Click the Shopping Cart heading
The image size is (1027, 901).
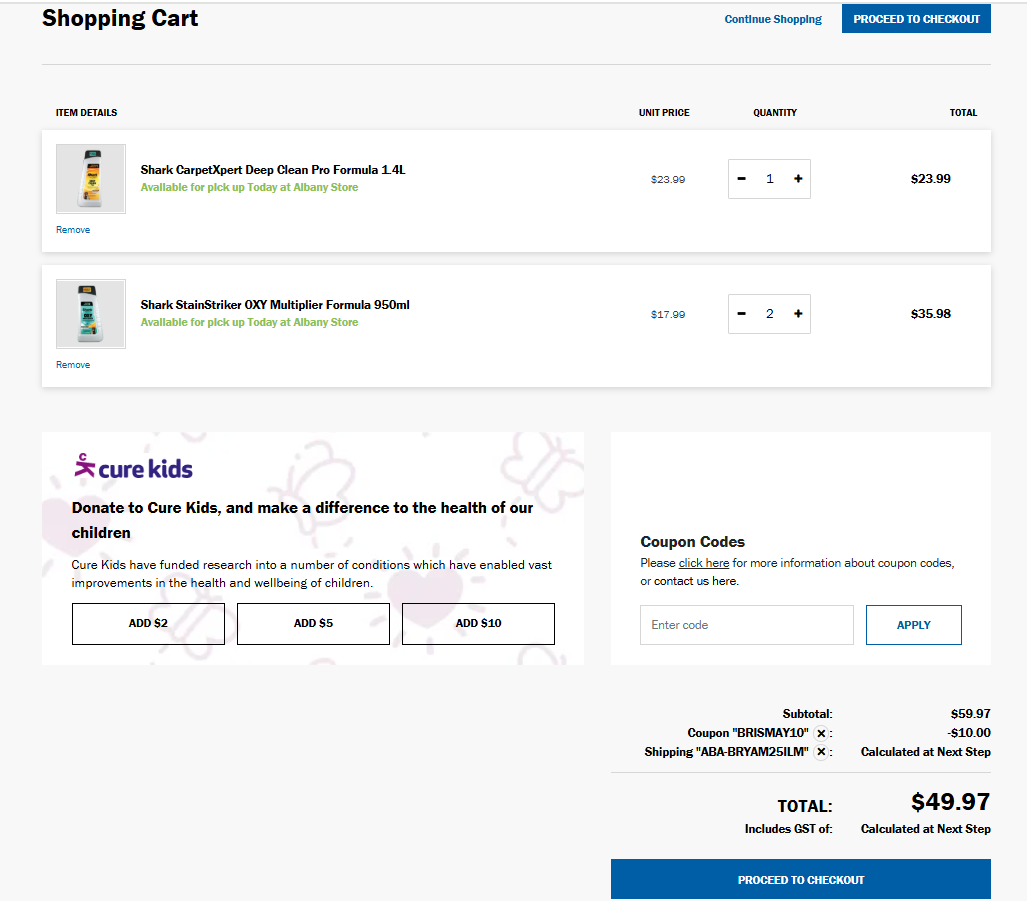pos(120,18)
